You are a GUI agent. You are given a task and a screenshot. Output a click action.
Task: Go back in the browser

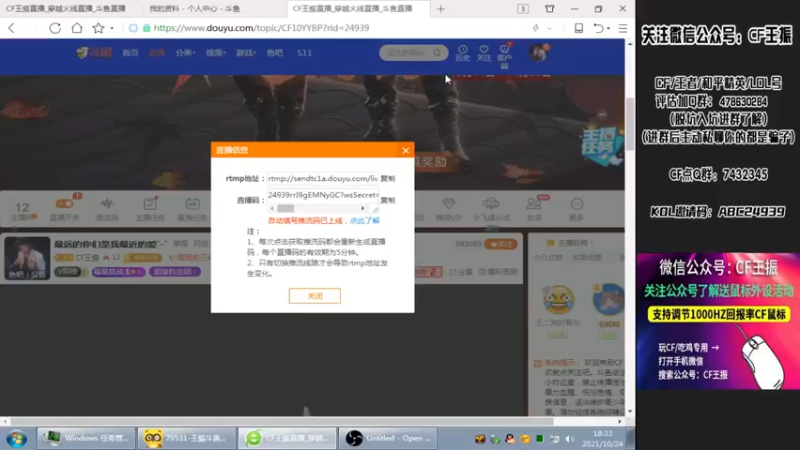[x=12, y=28]
